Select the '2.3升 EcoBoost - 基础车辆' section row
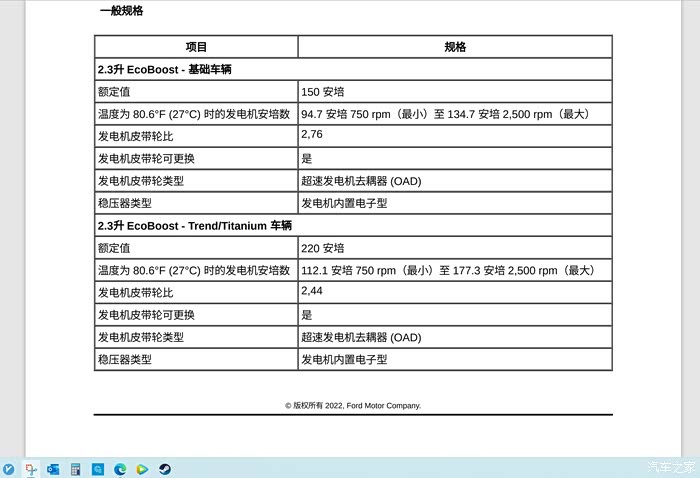The width and height of the screenshot is (700, 478). point(353,69)
